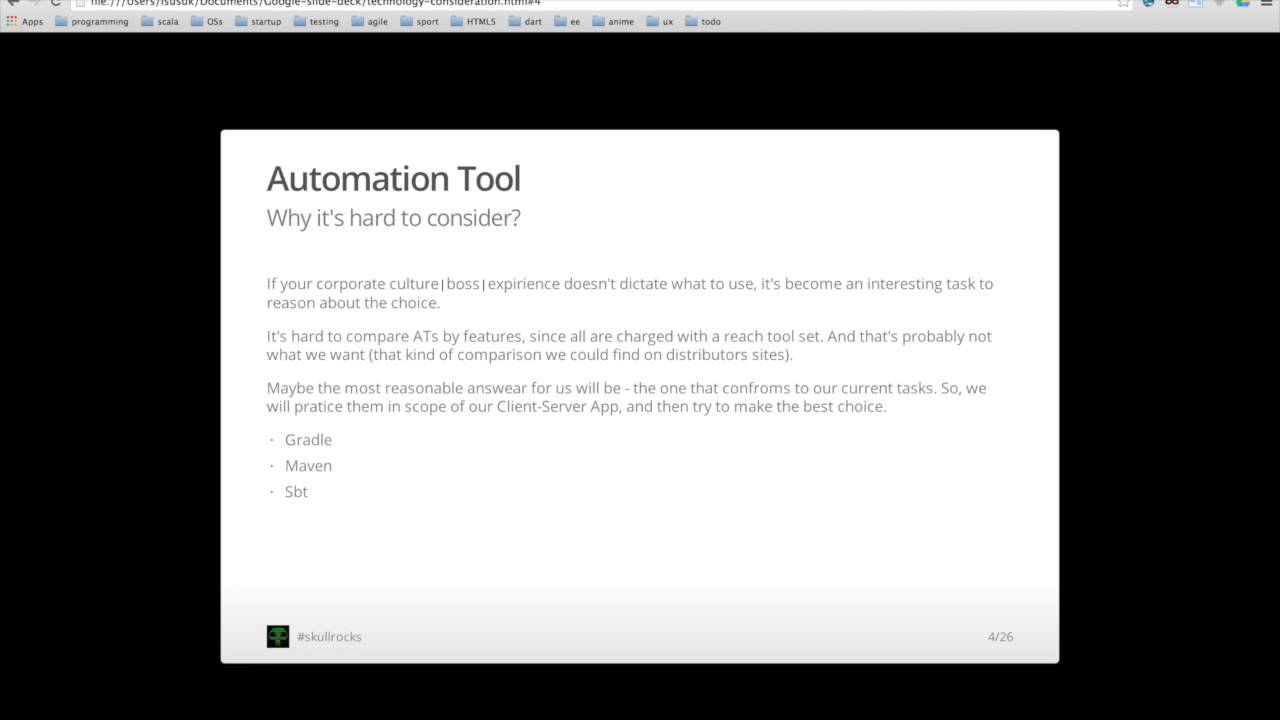The width and height of the screenshot is (1280, 720).
Task: Click the paragraph starting "Maybe the most reasonable"
Action: click(x=627, y=397)
